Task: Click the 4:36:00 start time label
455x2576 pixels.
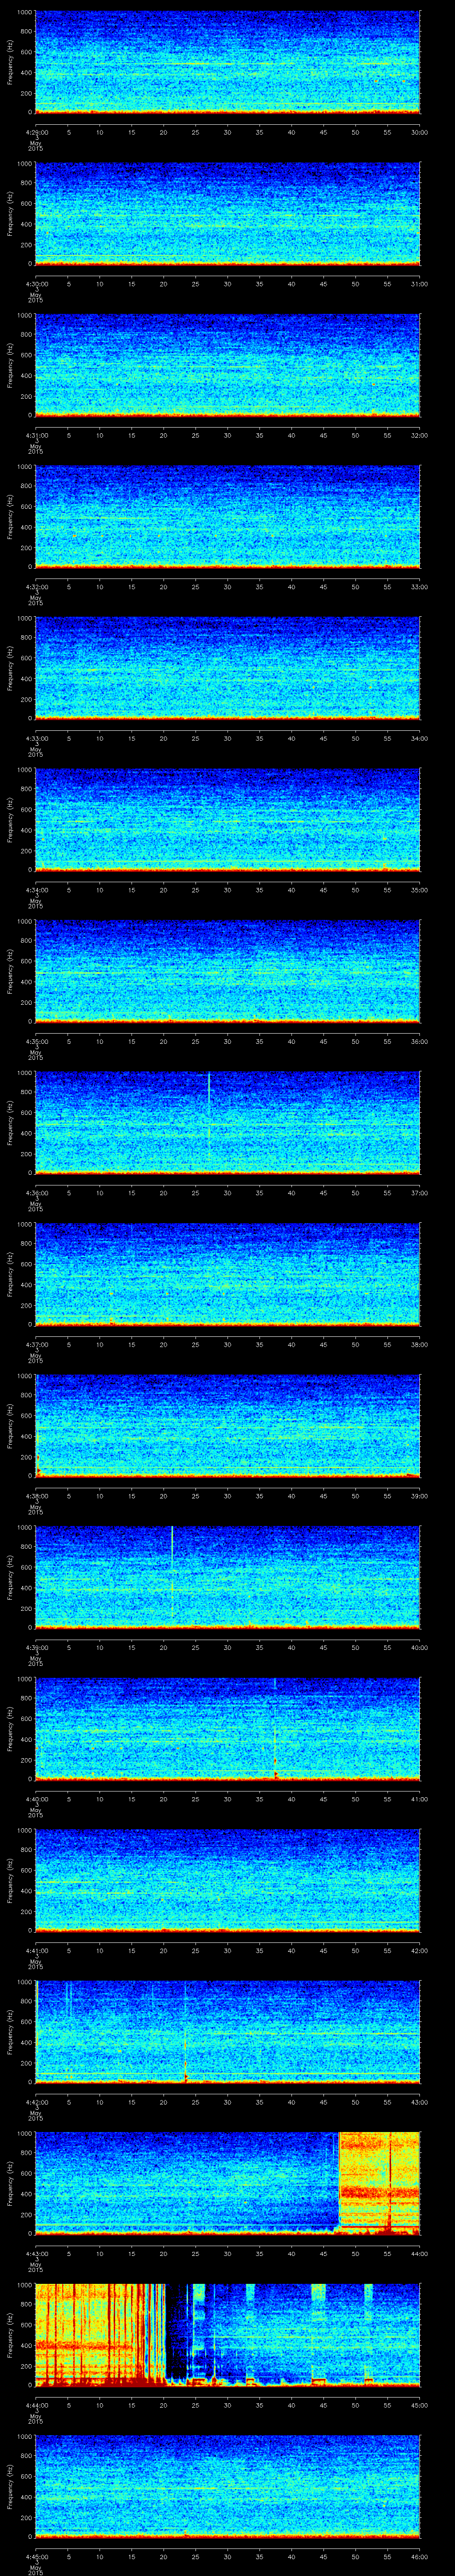Action: pyautogui.click(x=36, y=1193)
